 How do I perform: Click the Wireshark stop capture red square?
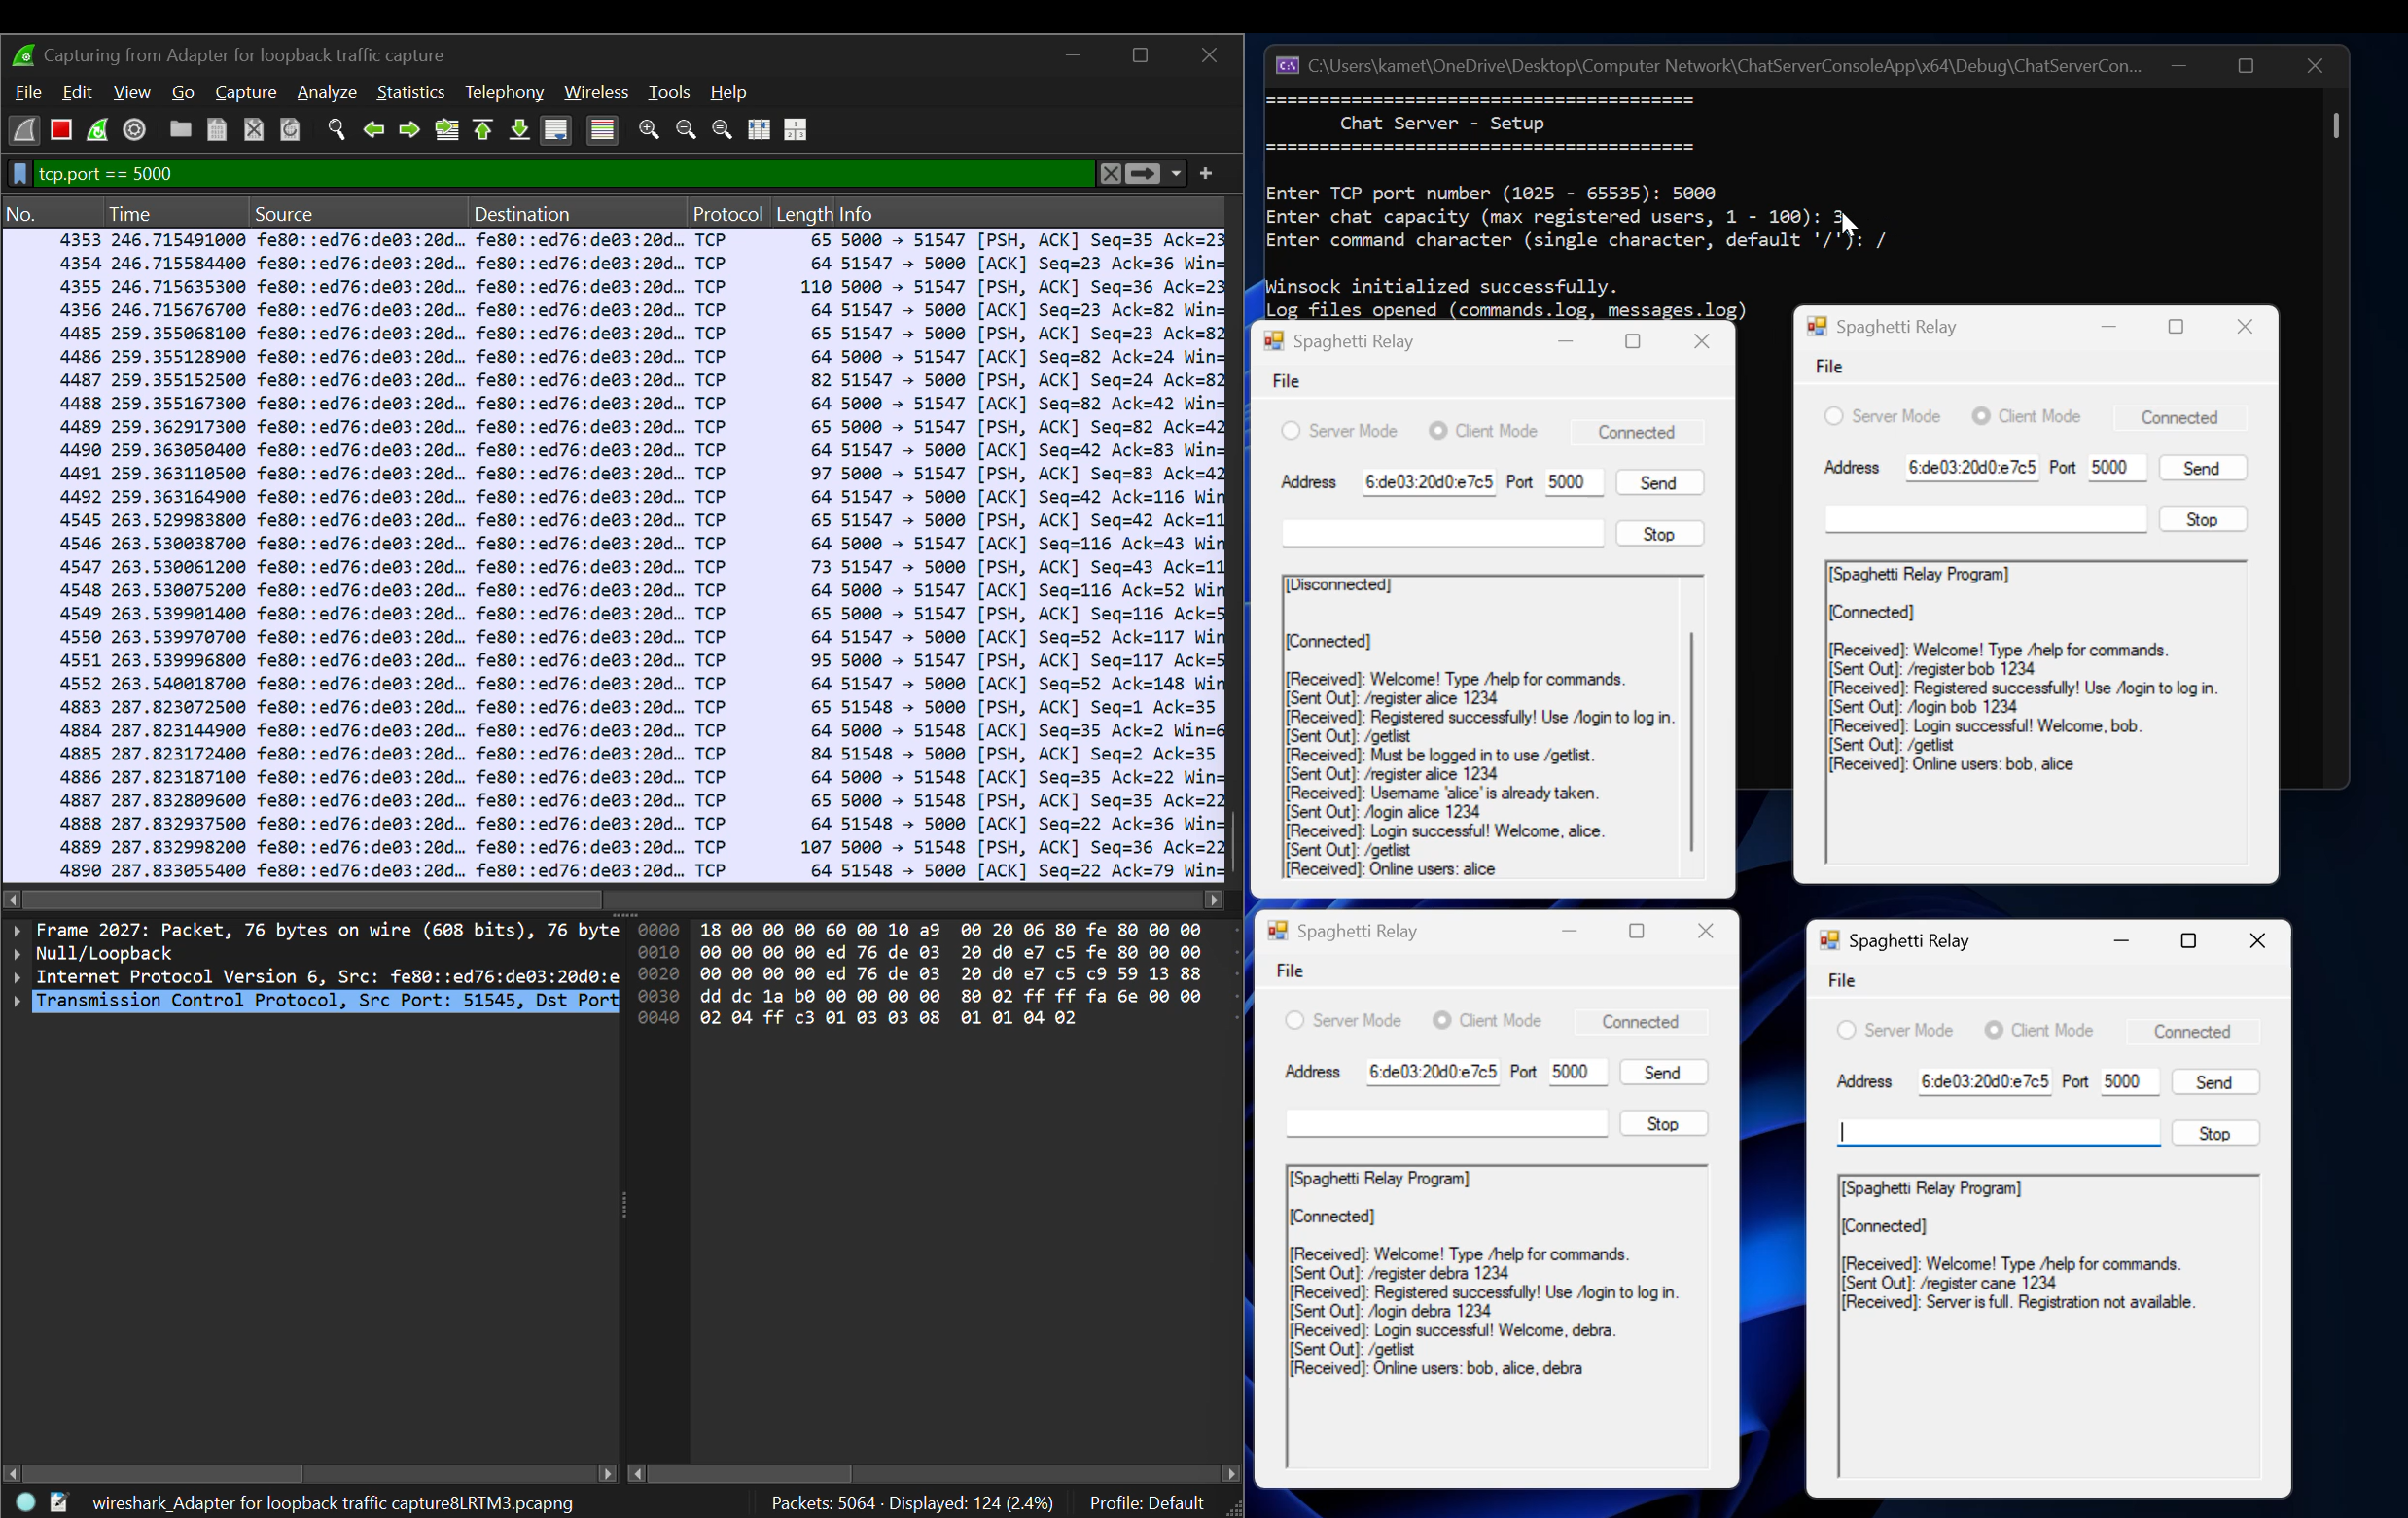point(61,130)
